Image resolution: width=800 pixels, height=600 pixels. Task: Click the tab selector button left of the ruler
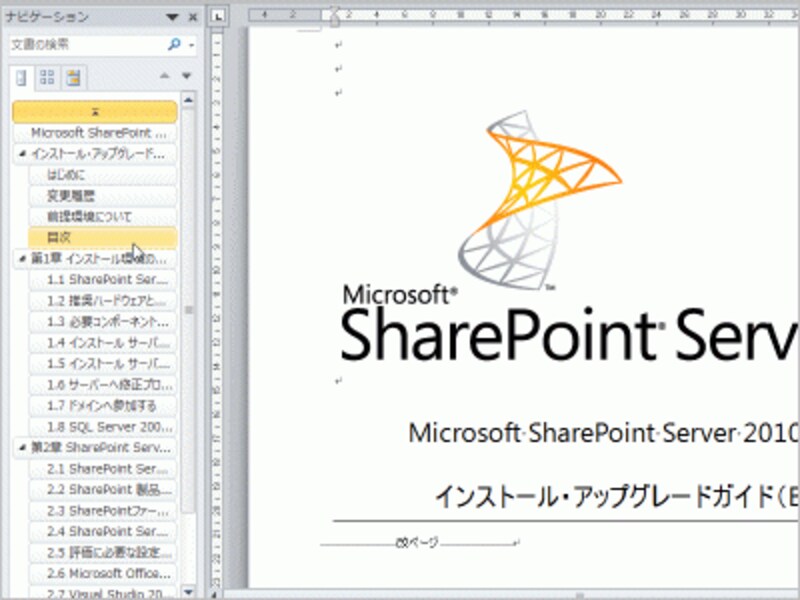(x=218, y=17)
